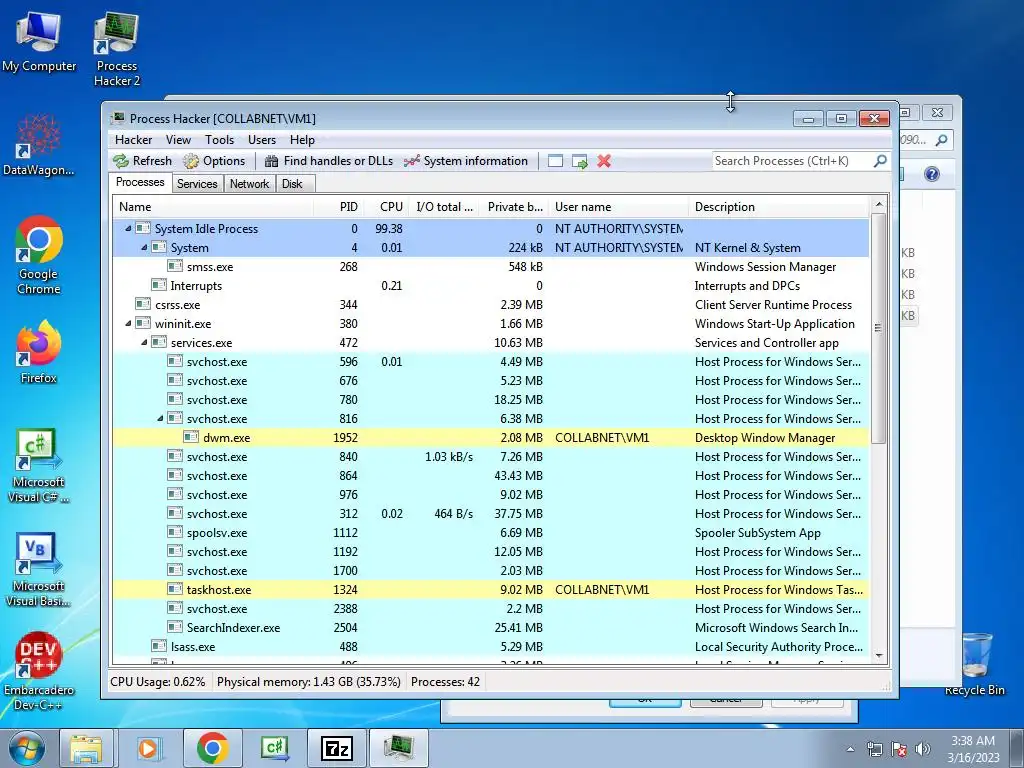
Task: Open Google Chrome desktop shortcut
Action: [x=39, y=256]
